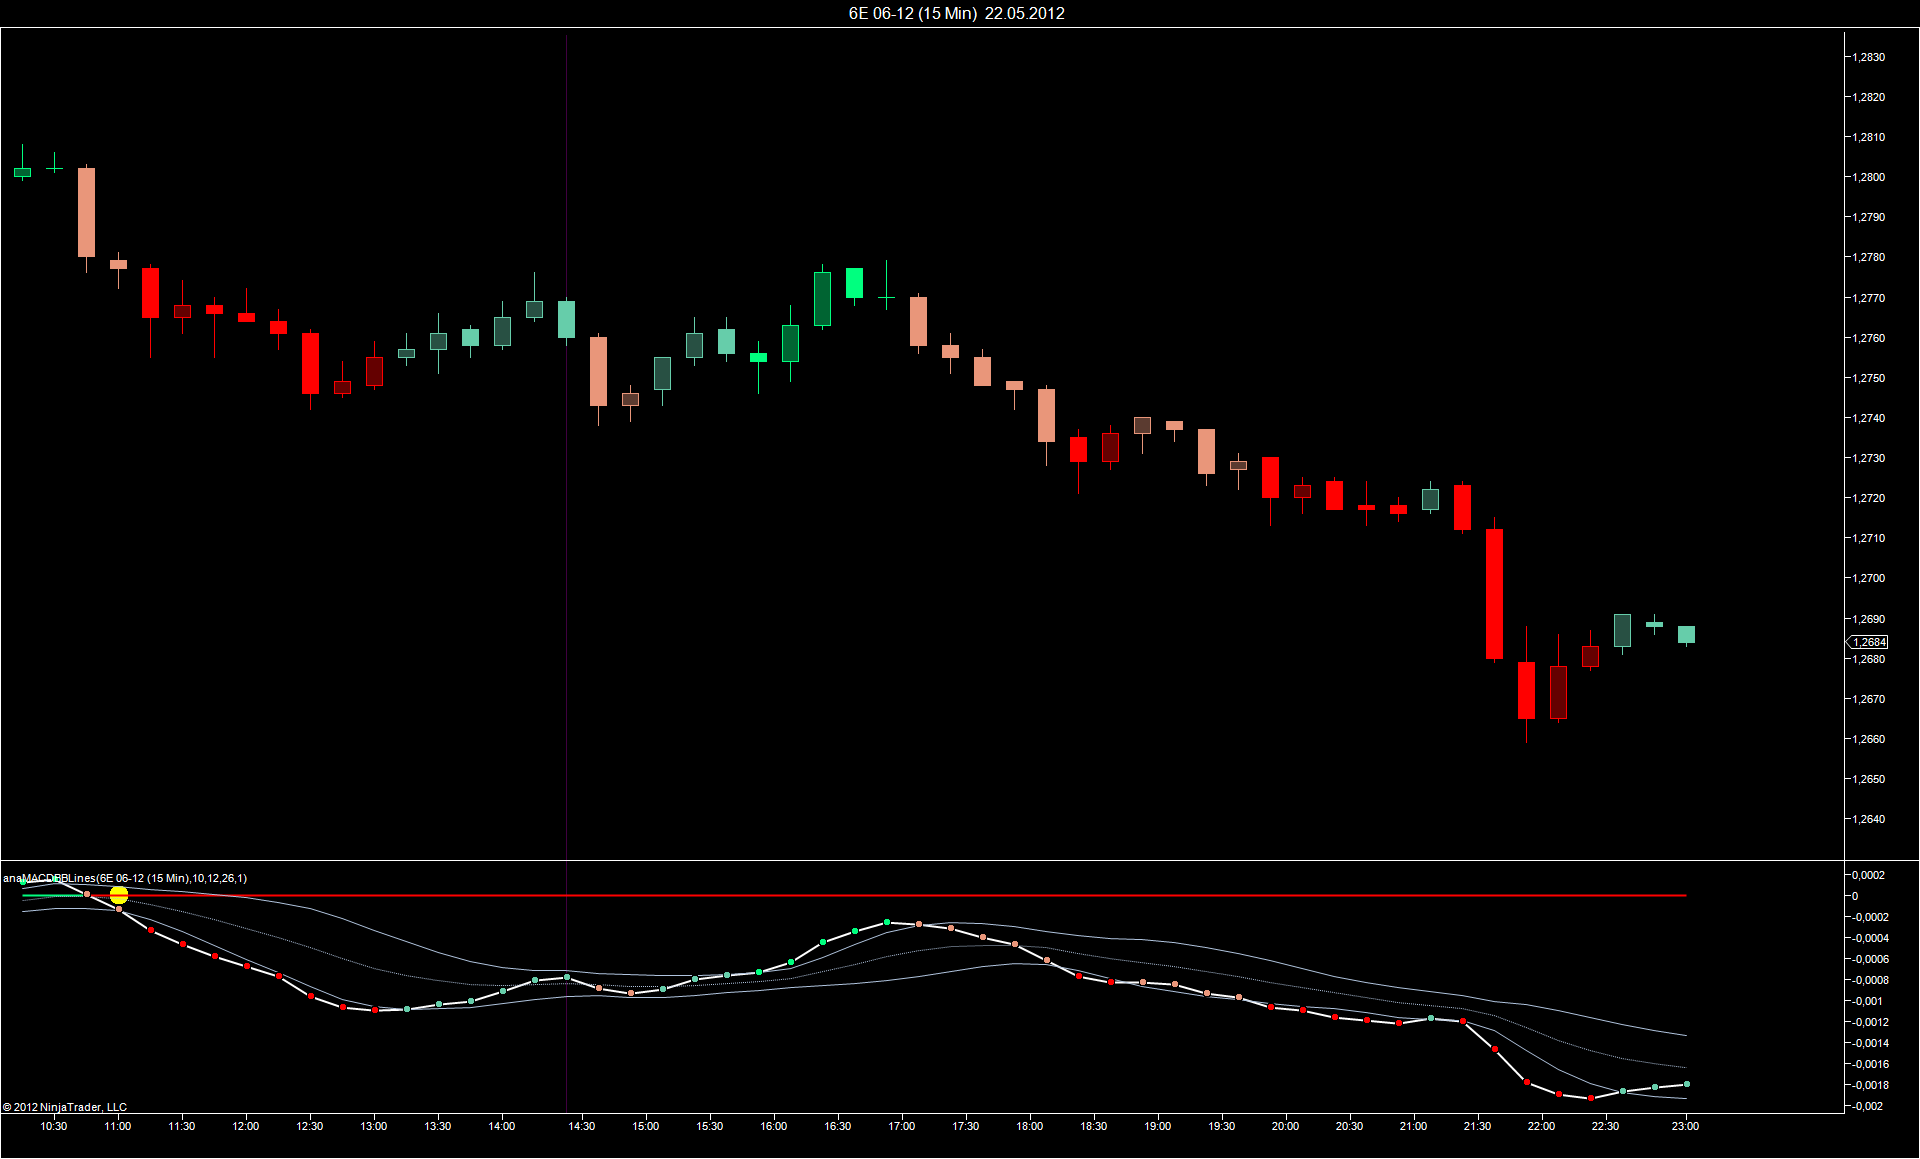Click the -0,002 indicator scale label
This screenshot has height=1159, width=1920.
tap(1866, 1106)
